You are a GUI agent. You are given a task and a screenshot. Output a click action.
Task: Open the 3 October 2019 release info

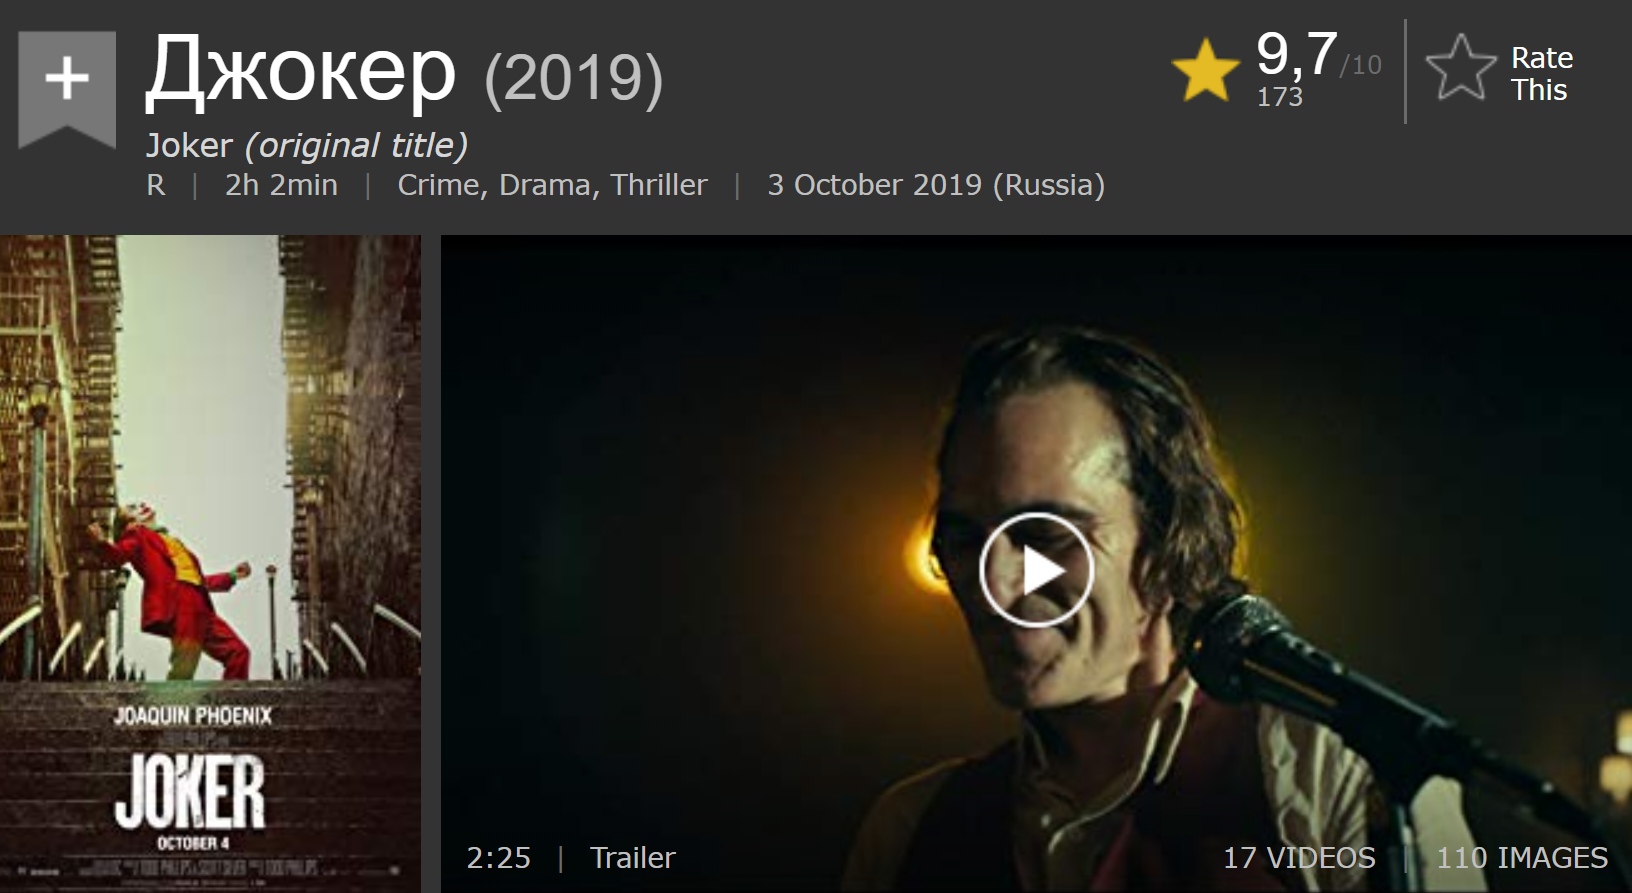[x=936, y=186]
